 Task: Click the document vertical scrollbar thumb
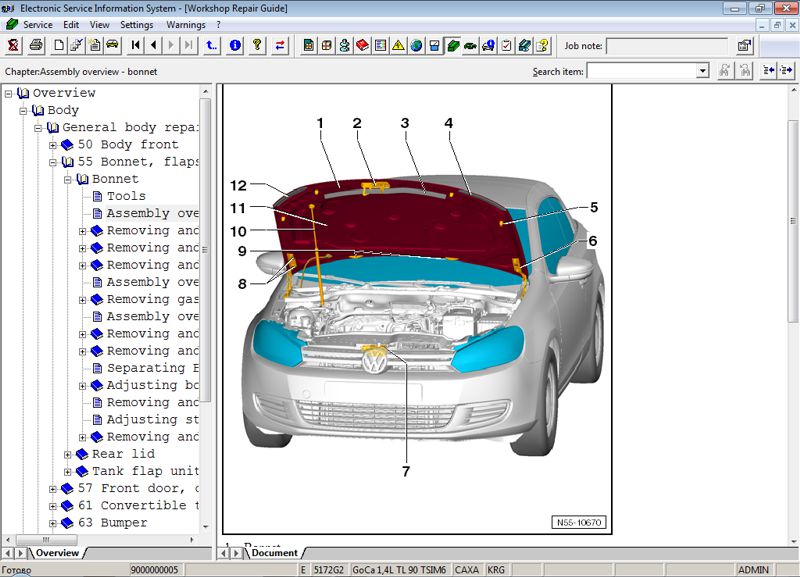(793, 221)
